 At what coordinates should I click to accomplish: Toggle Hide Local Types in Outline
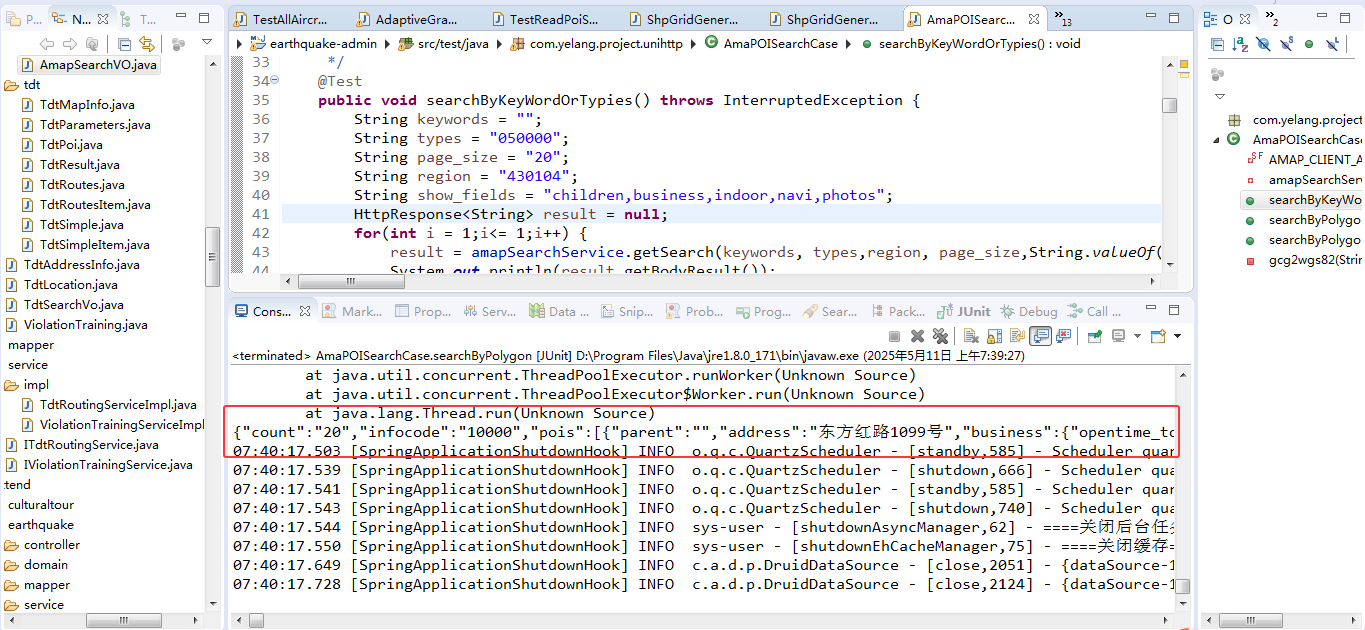1332,44
